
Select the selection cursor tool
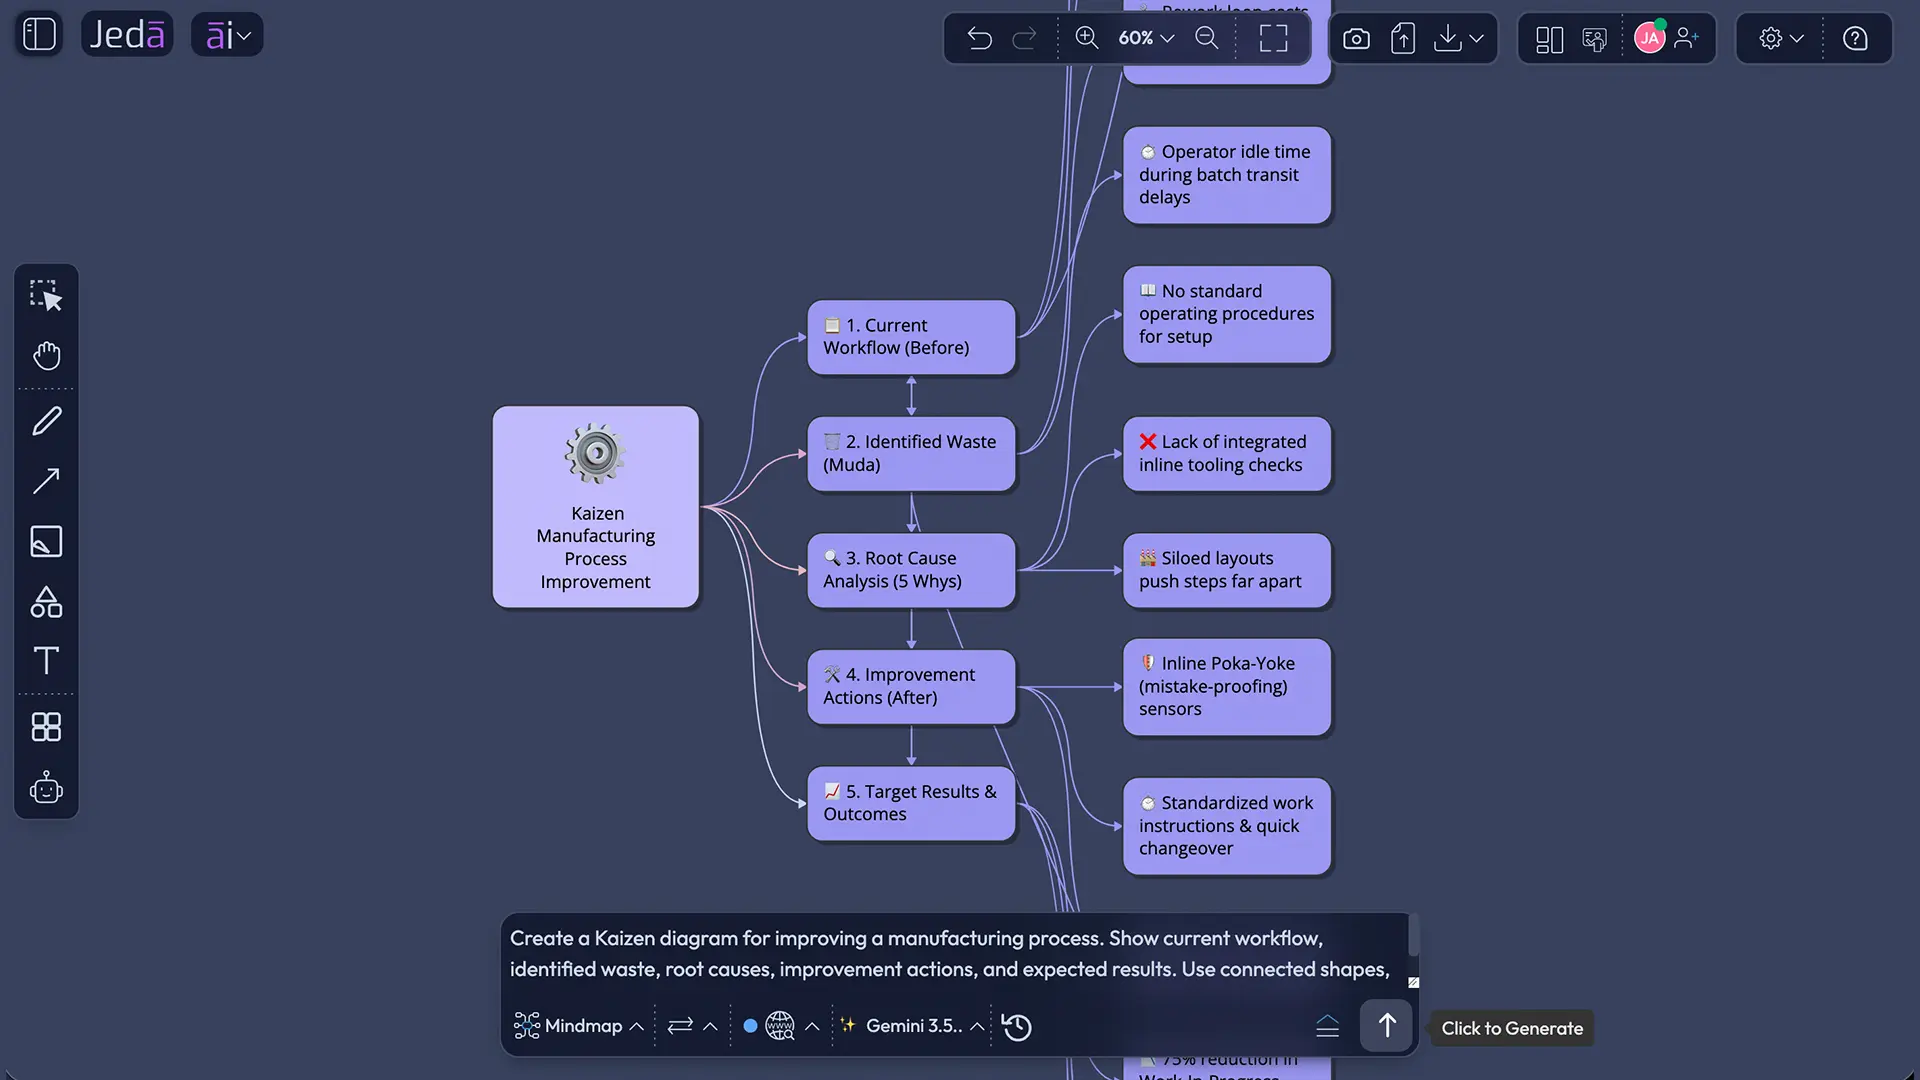pyautogui.click(x=46, y=296)
